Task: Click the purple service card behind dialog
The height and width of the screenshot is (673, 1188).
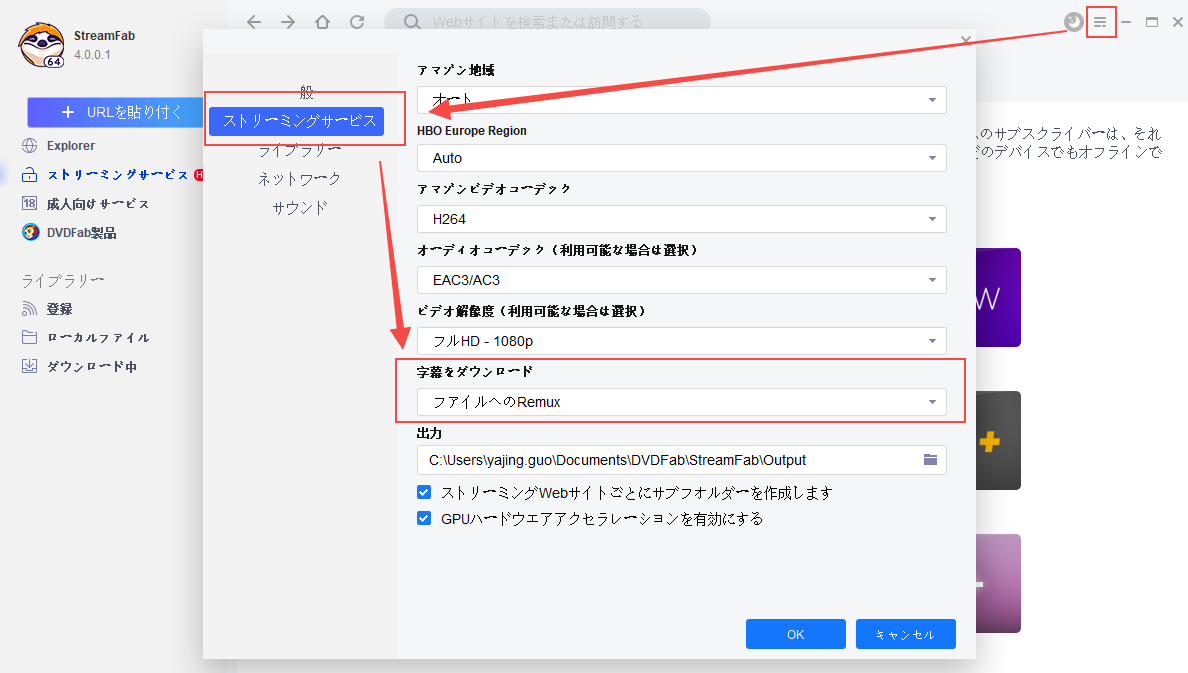Action: click(998, 297)
